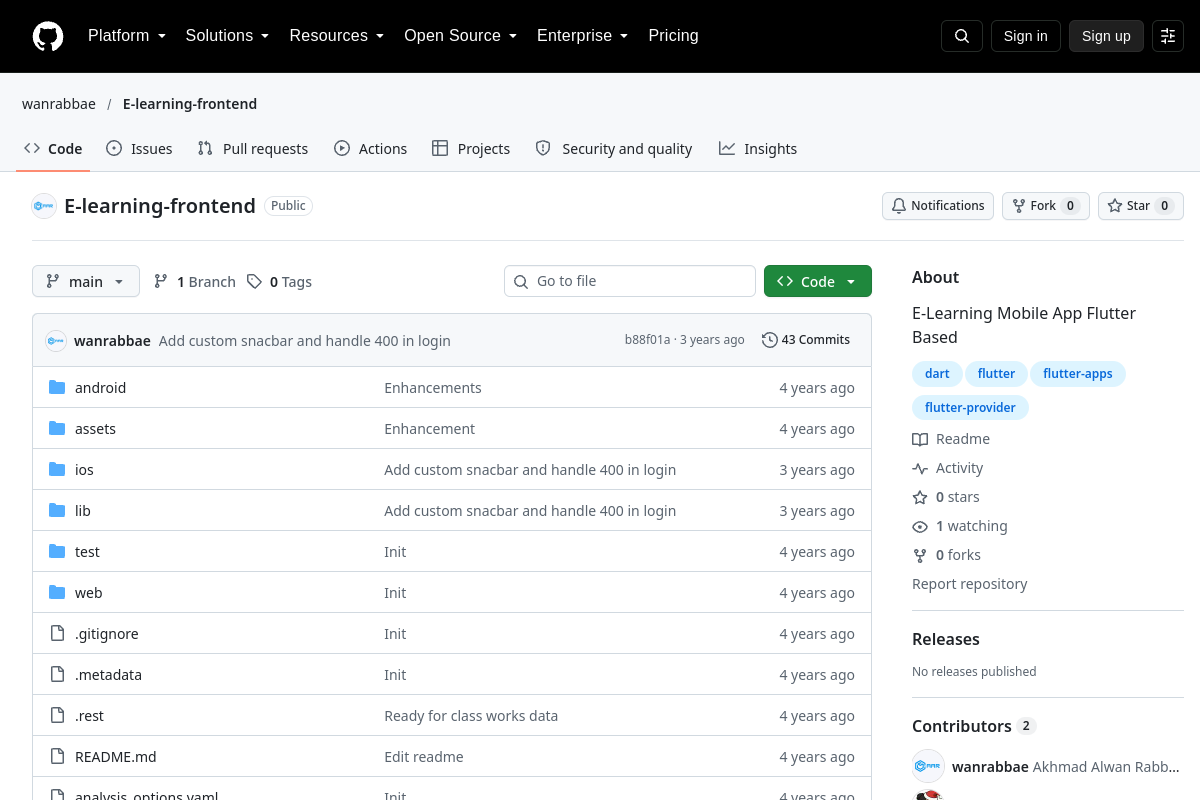This screenshot has height=800, width=1200.
Task: Expand the Enterprise menu
Action: (x=583, y=36)
